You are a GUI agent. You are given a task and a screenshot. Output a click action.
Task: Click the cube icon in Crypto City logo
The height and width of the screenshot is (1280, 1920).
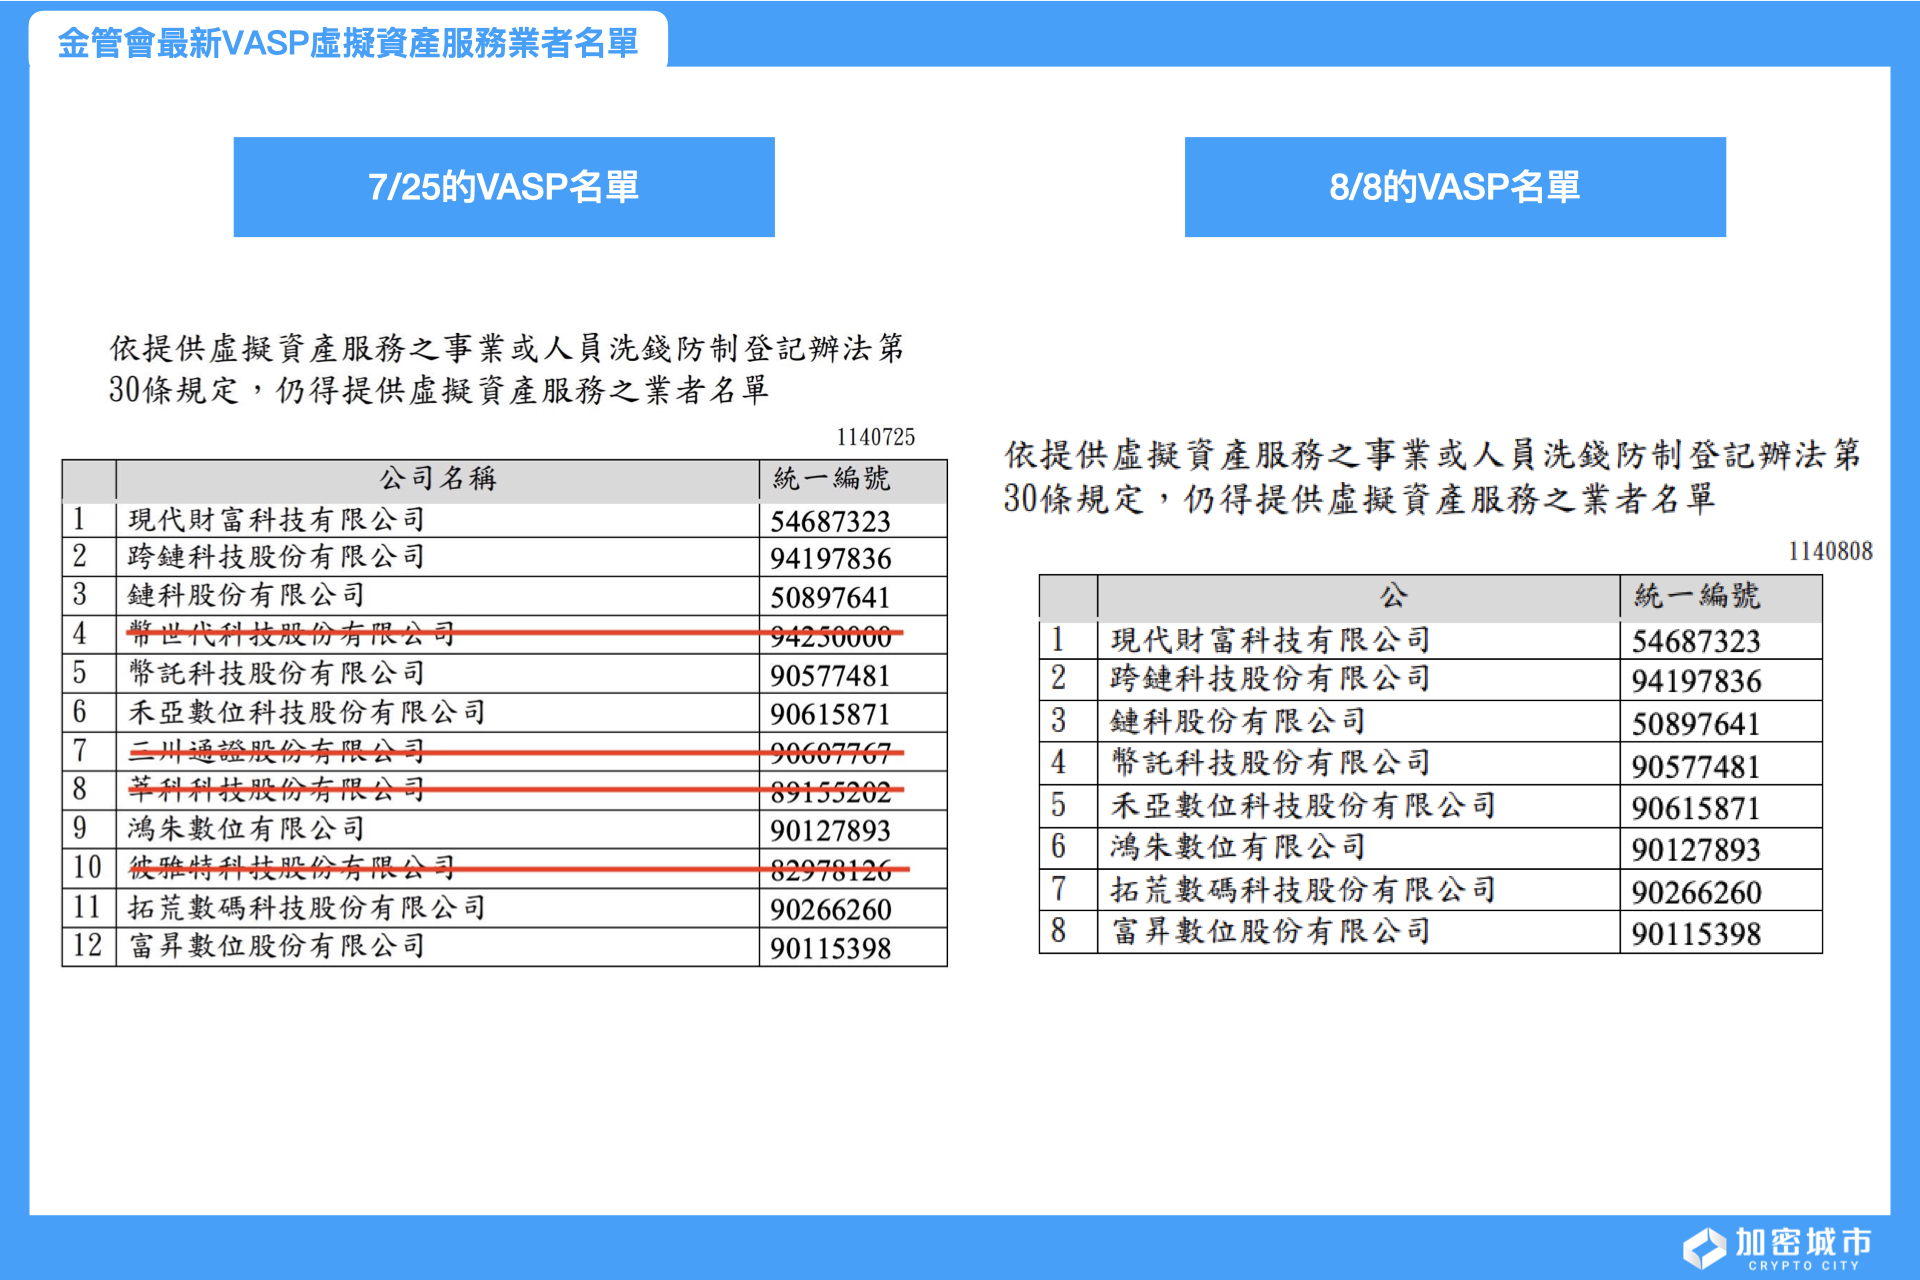tap(1705, 1247)
